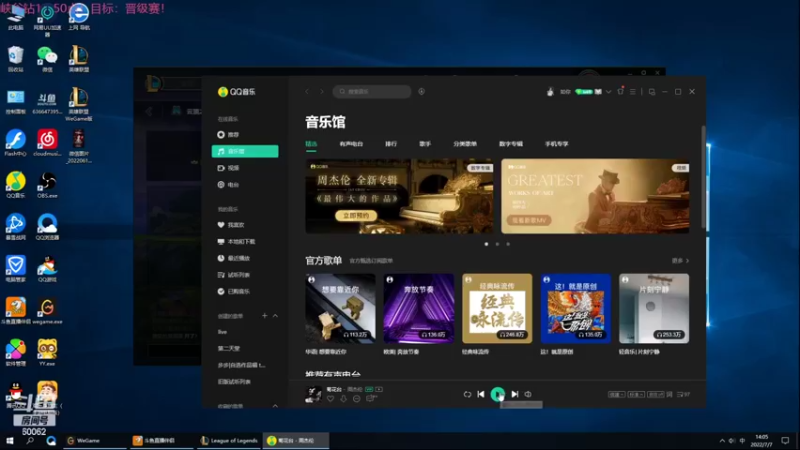Skip to the next track

pyautogui.click(x=515, y=394)
